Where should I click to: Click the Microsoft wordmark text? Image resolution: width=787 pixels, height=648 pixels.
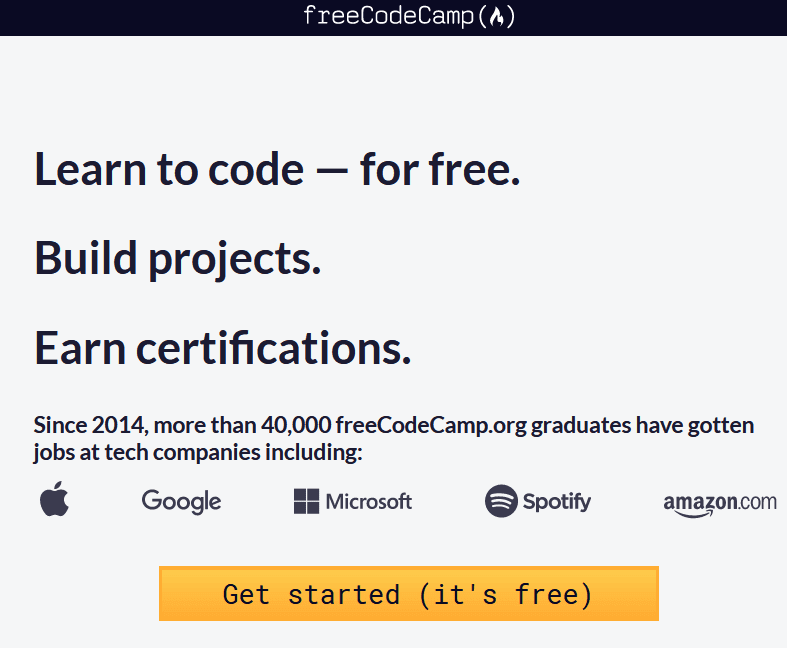point(369,501)
